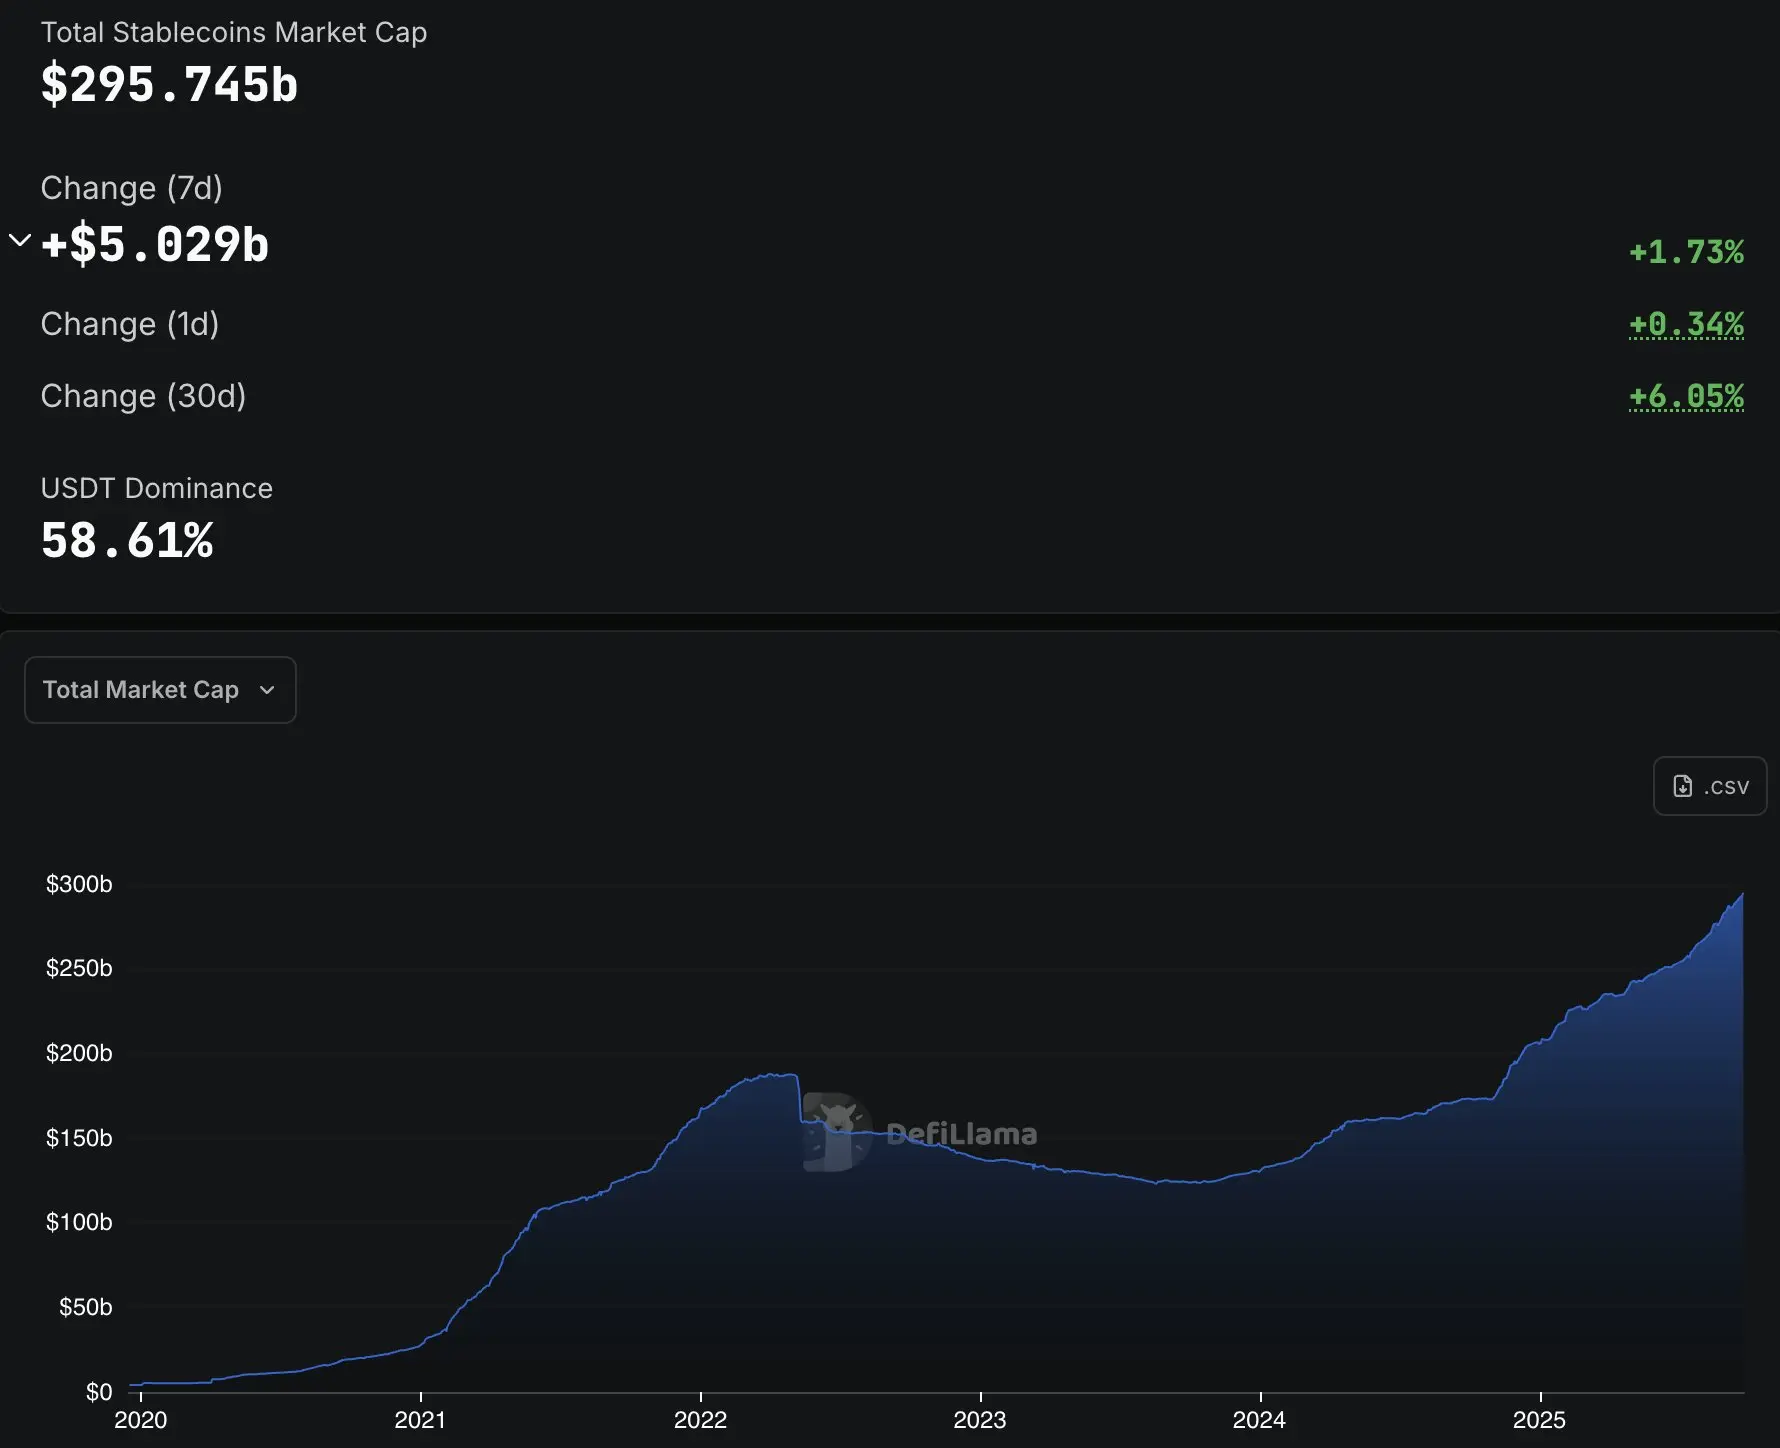Click the Change (1d) label
Image resolution: width=1780 pixels, height=1448 pixels.
pos(129,324)
